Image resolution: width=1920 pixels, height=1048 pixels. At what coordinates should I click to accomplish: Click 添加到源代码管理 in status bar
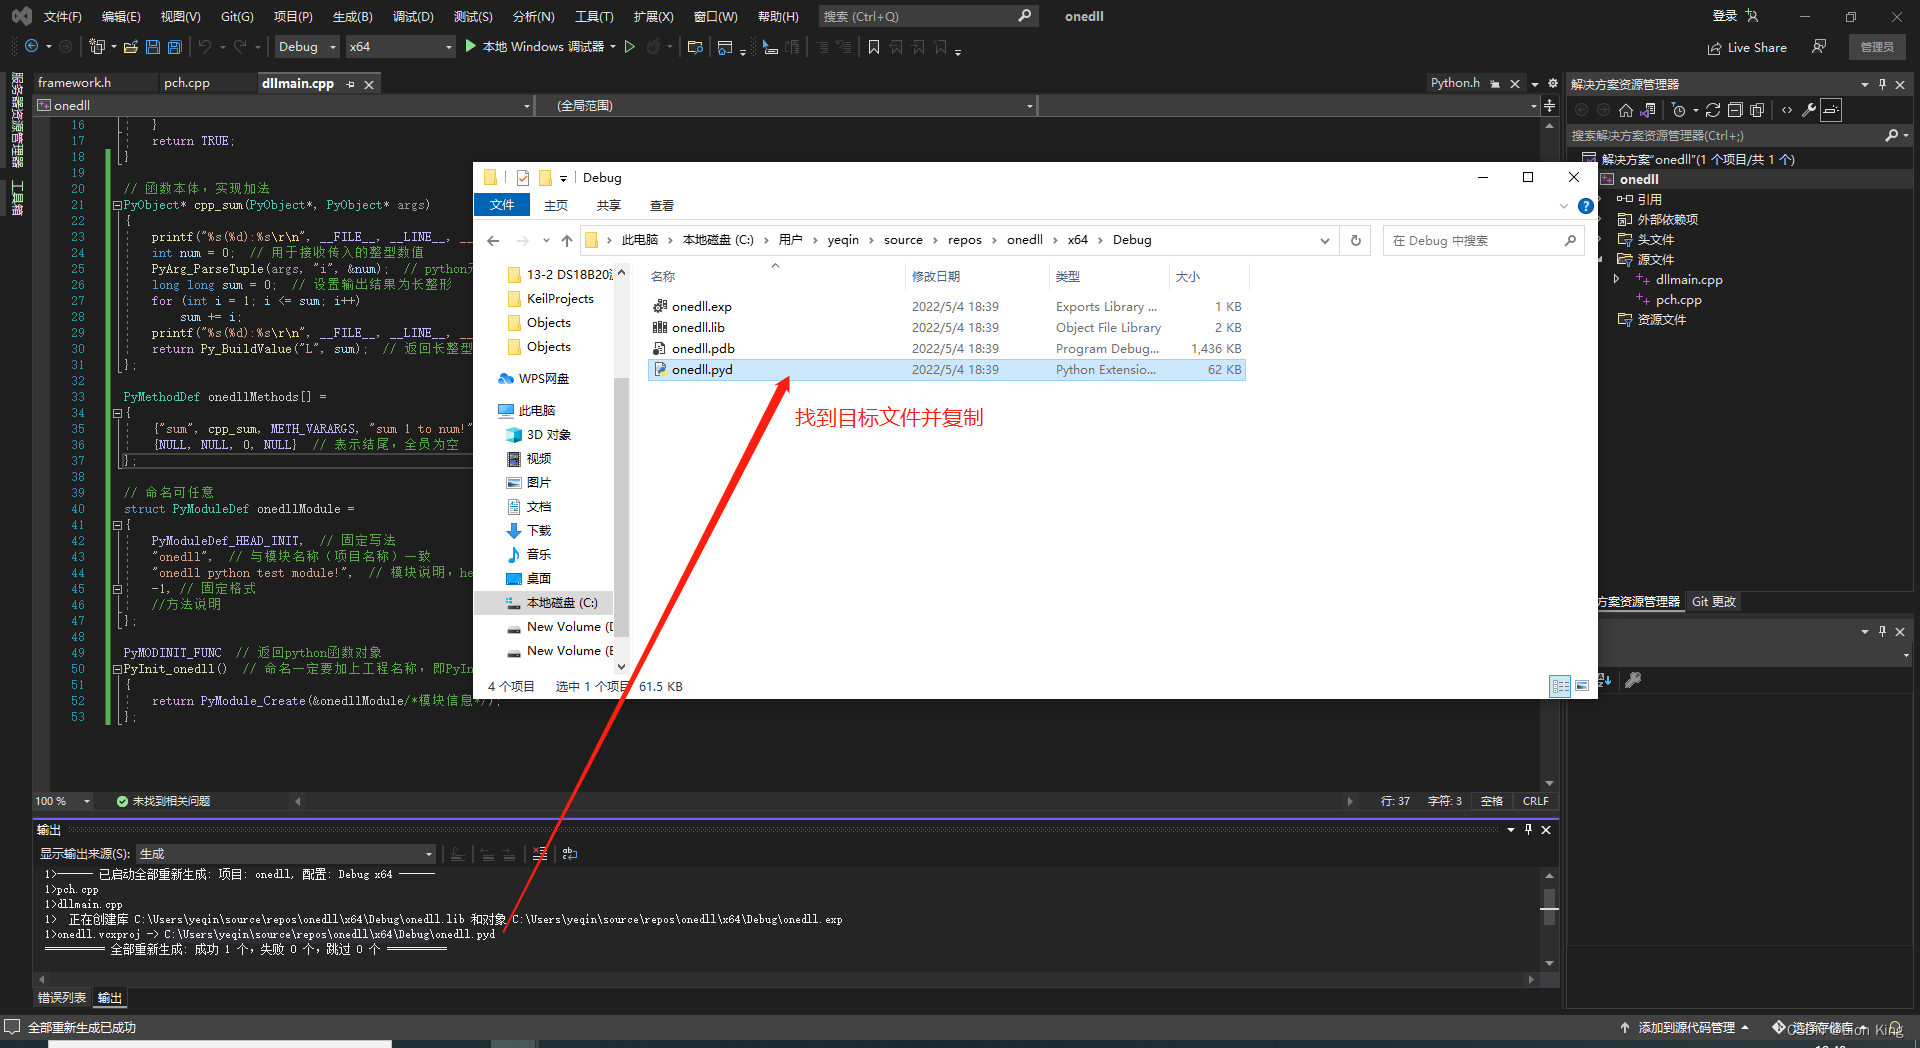[x=1685, y=1028]
